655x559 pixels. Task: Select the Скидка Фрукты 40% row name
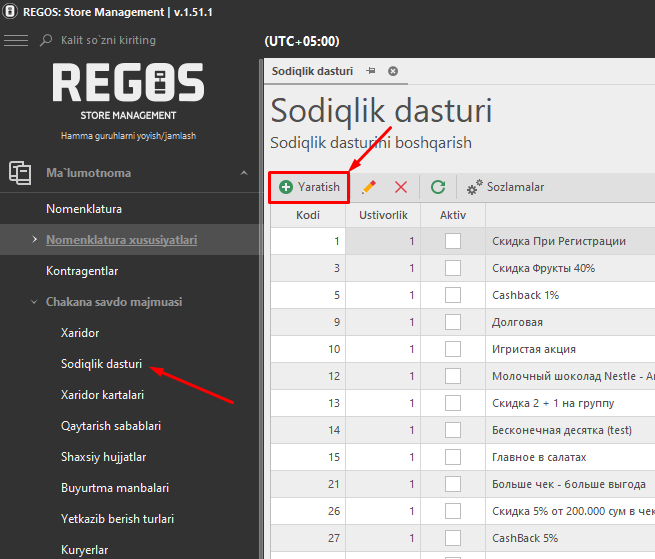543,268
